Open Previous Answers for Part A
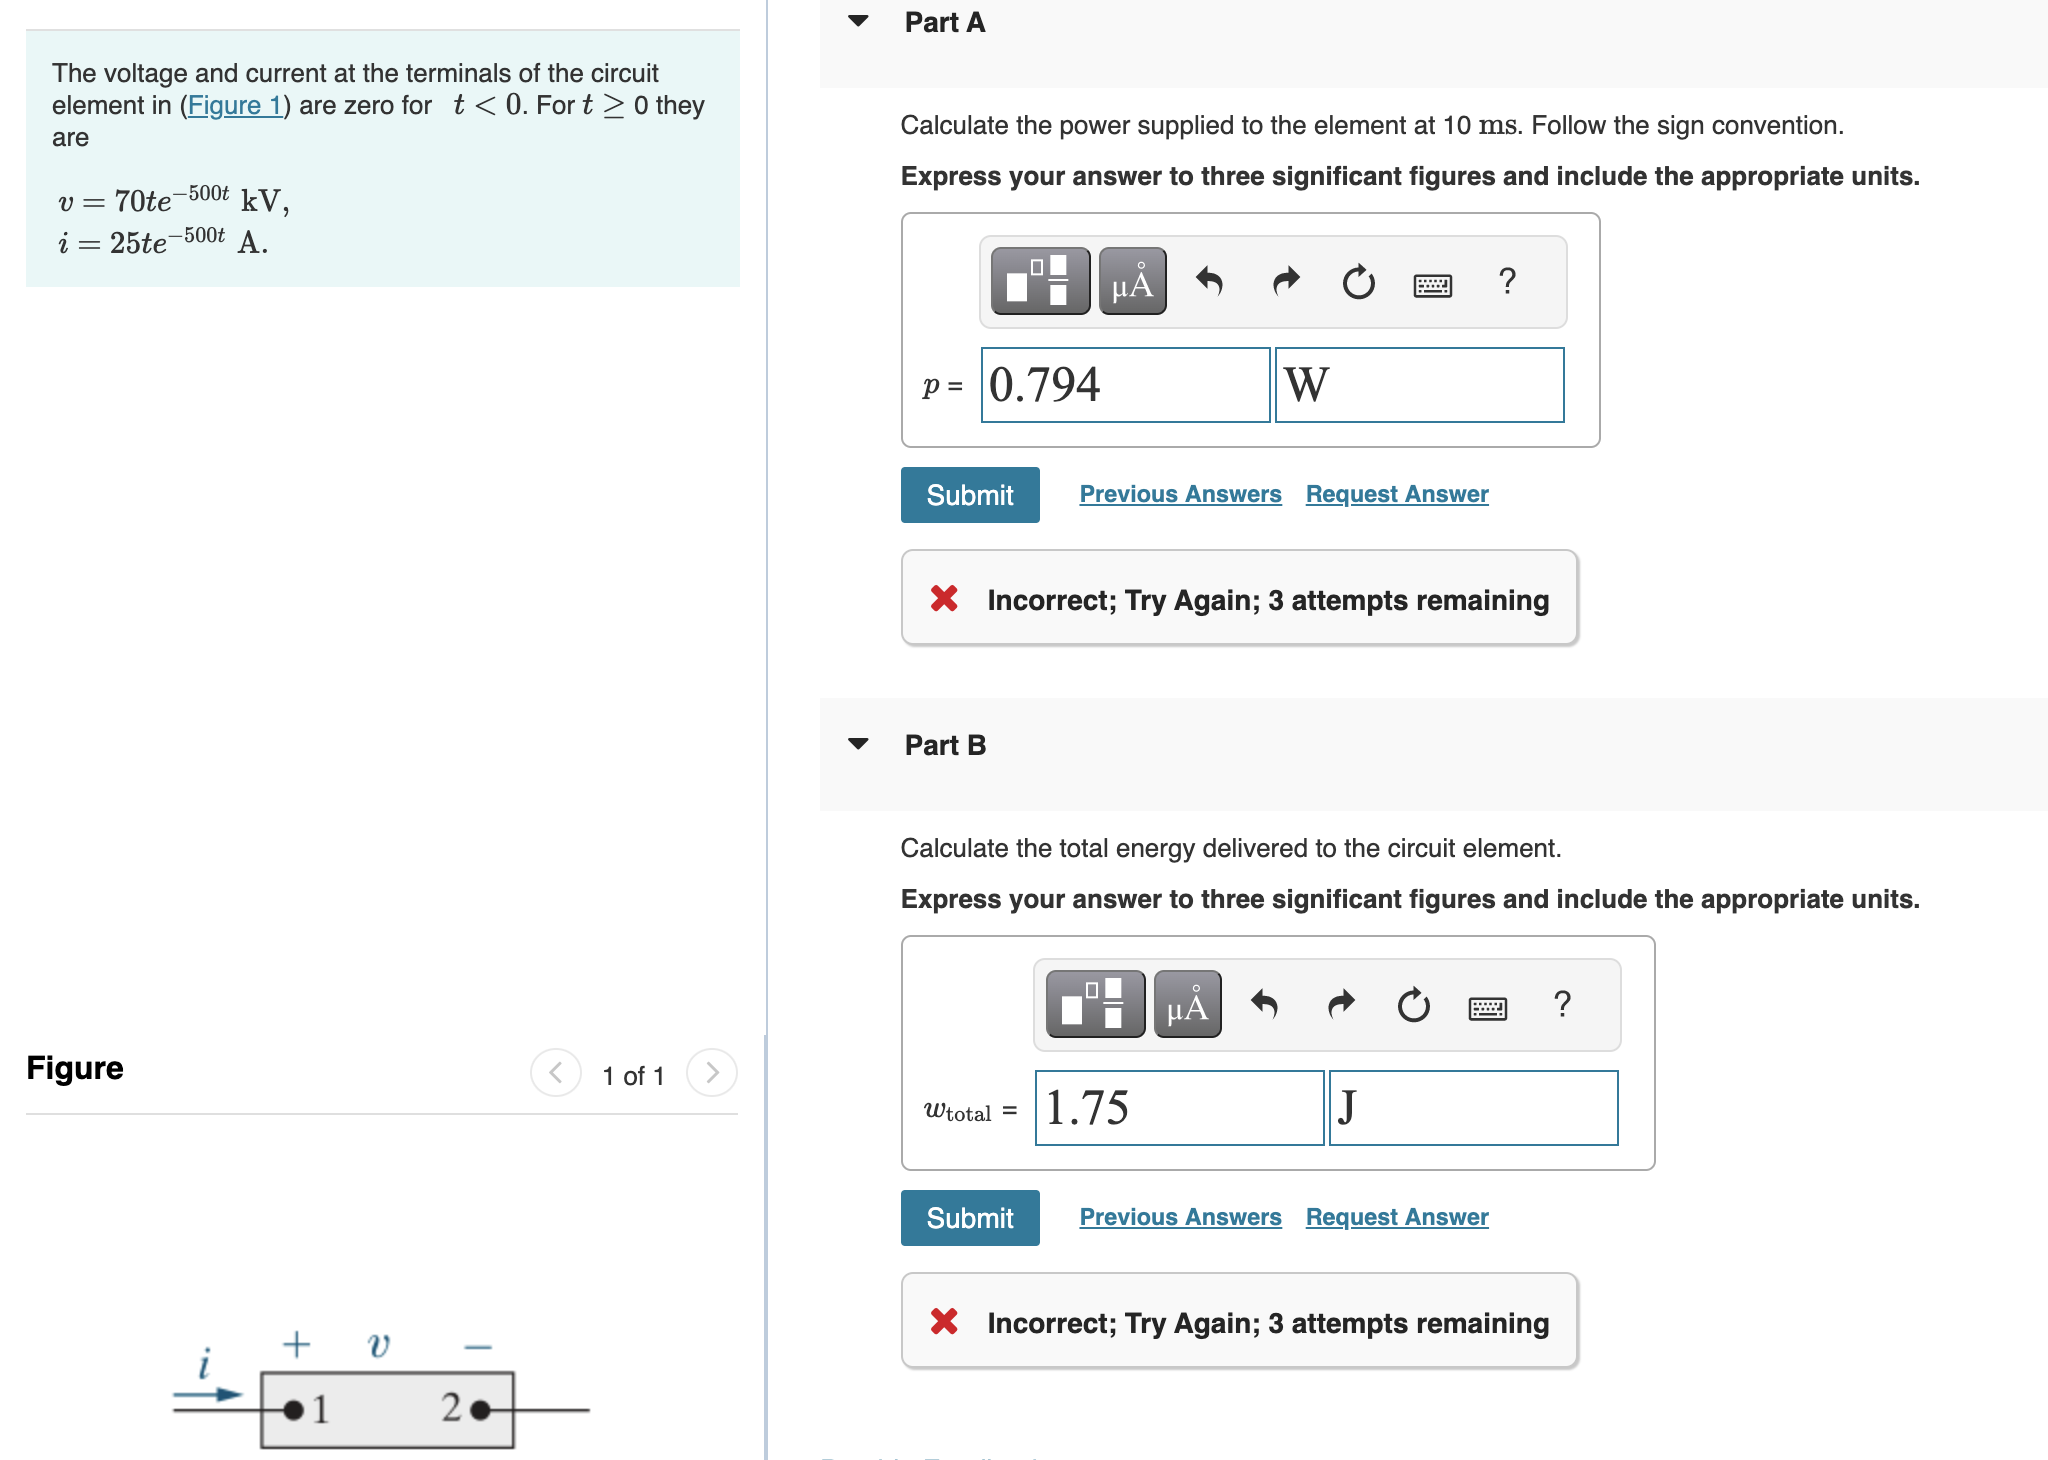 1180,493
